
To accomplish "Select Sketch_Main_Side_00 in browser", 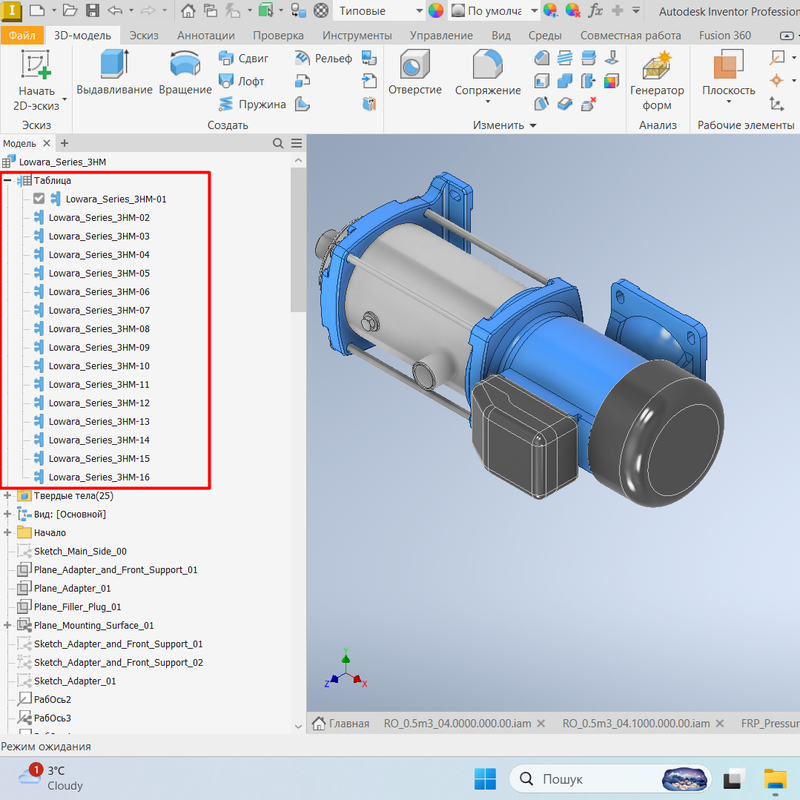I will click(x=72, y=551).
